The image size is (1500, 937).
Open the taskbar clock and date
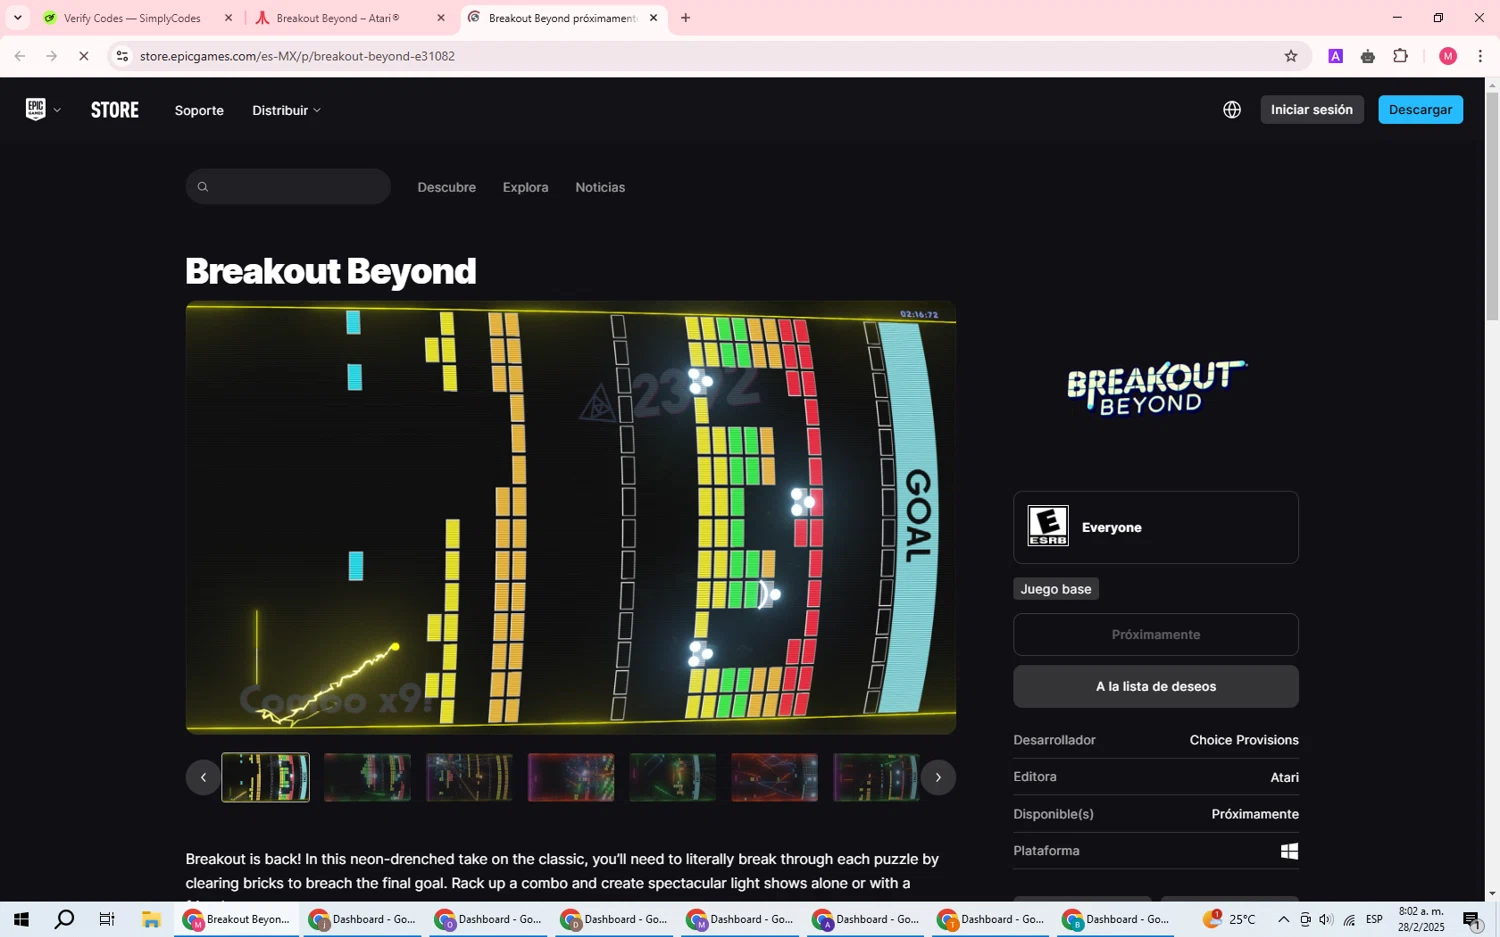click(x=1421, y=919)
